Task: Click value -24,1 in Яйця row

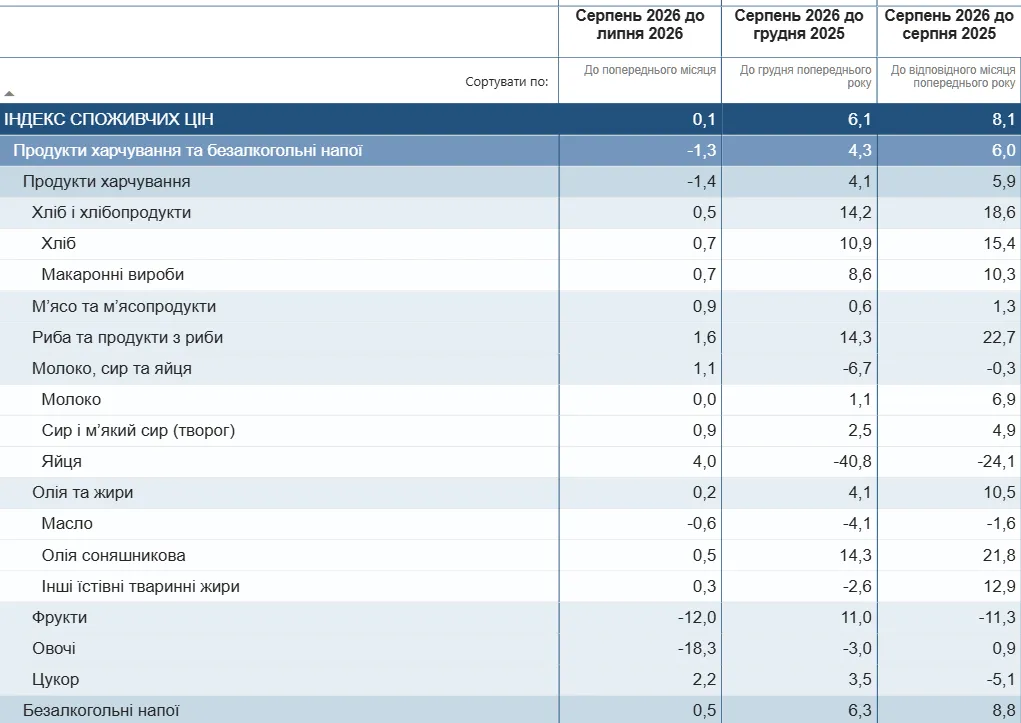Action: tap(996, 462)
